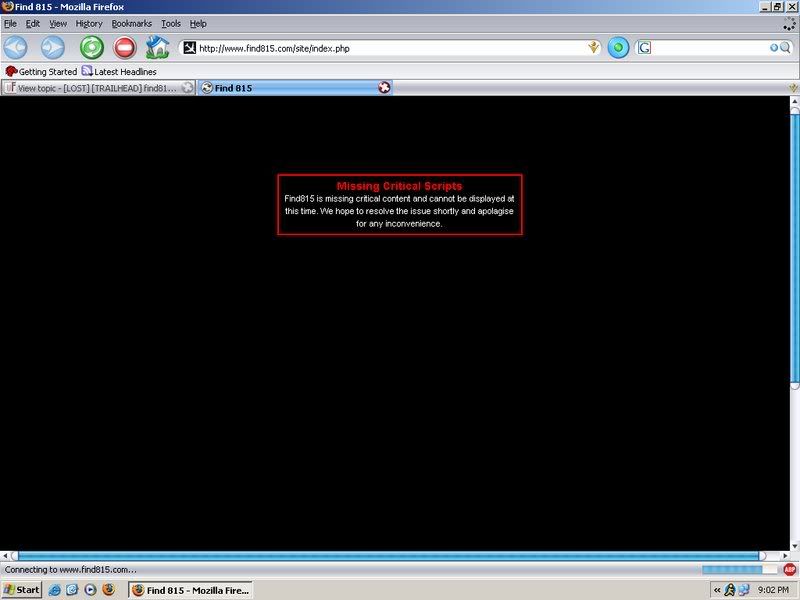Click the network connection tray icon
This screenshot has width=800, height=600.
tap(744, 590)
